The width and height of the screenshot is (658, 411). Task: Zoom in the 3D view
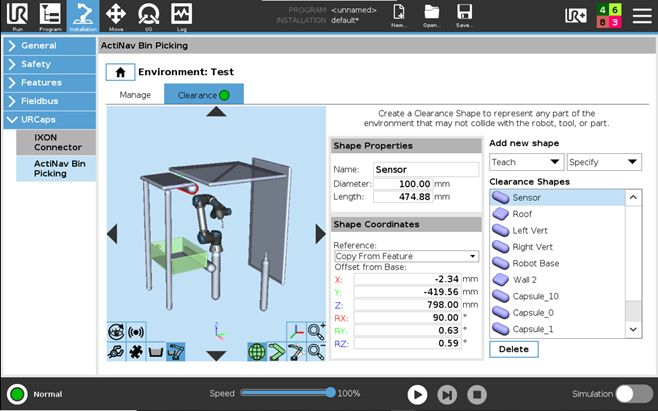316,332
